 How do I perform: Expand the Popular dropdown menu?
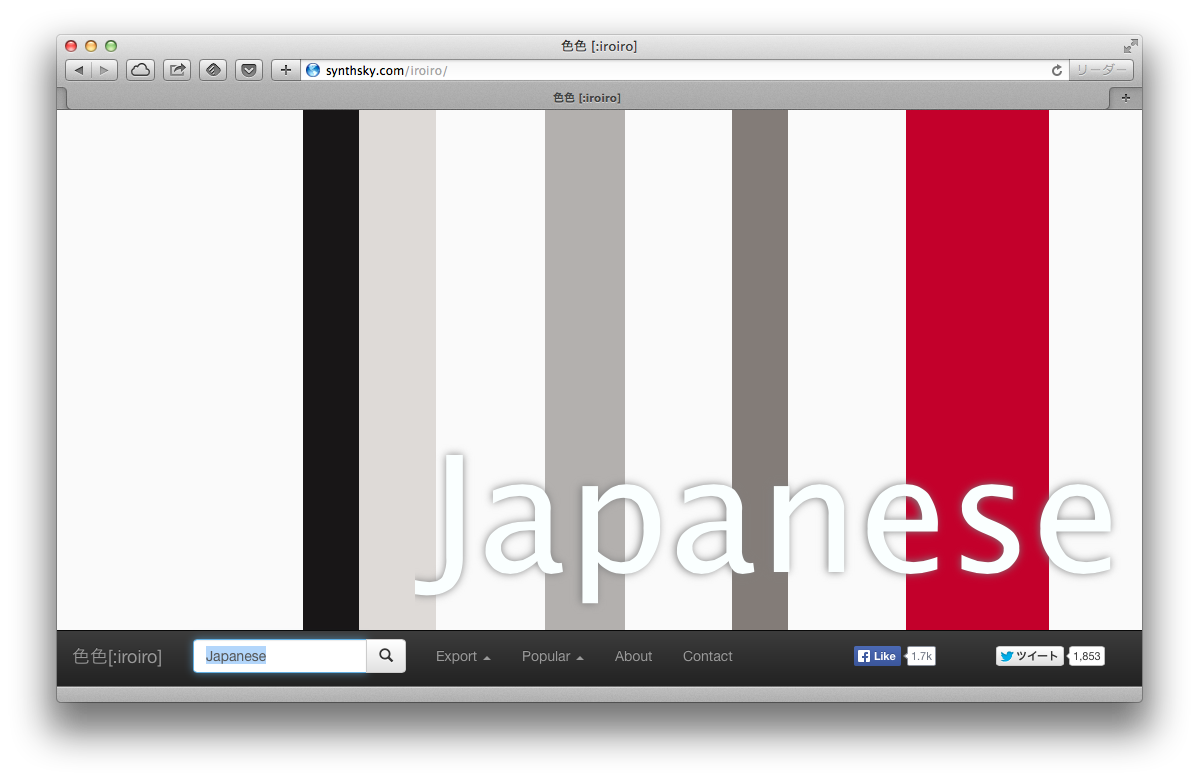(552, 656)
